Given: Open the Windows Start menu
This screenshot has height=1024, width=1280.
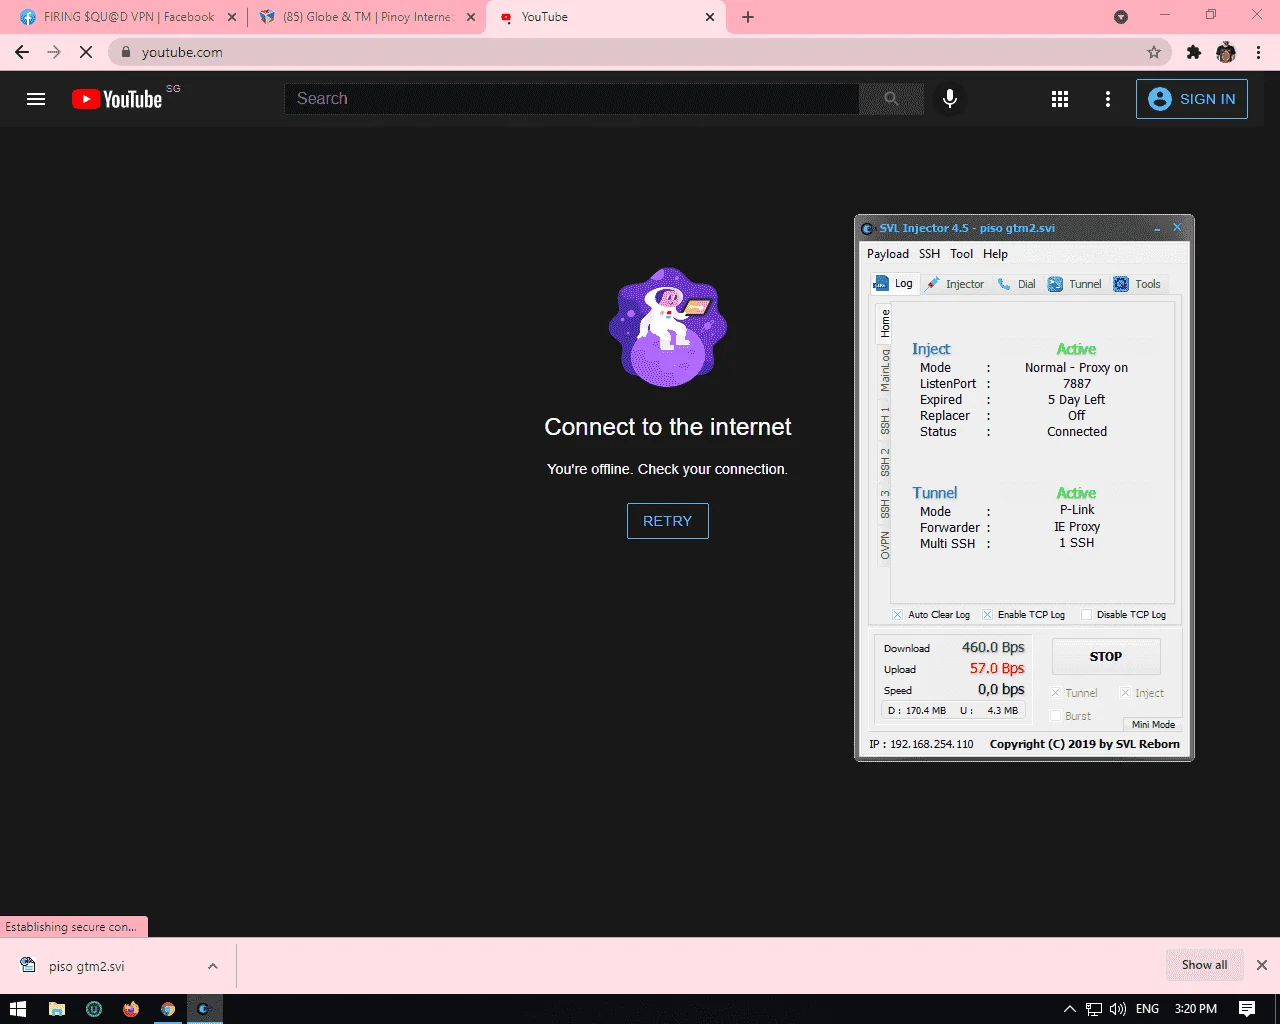Looking at the screenshot, I should pyautogui.click(x=18, y=1009).
